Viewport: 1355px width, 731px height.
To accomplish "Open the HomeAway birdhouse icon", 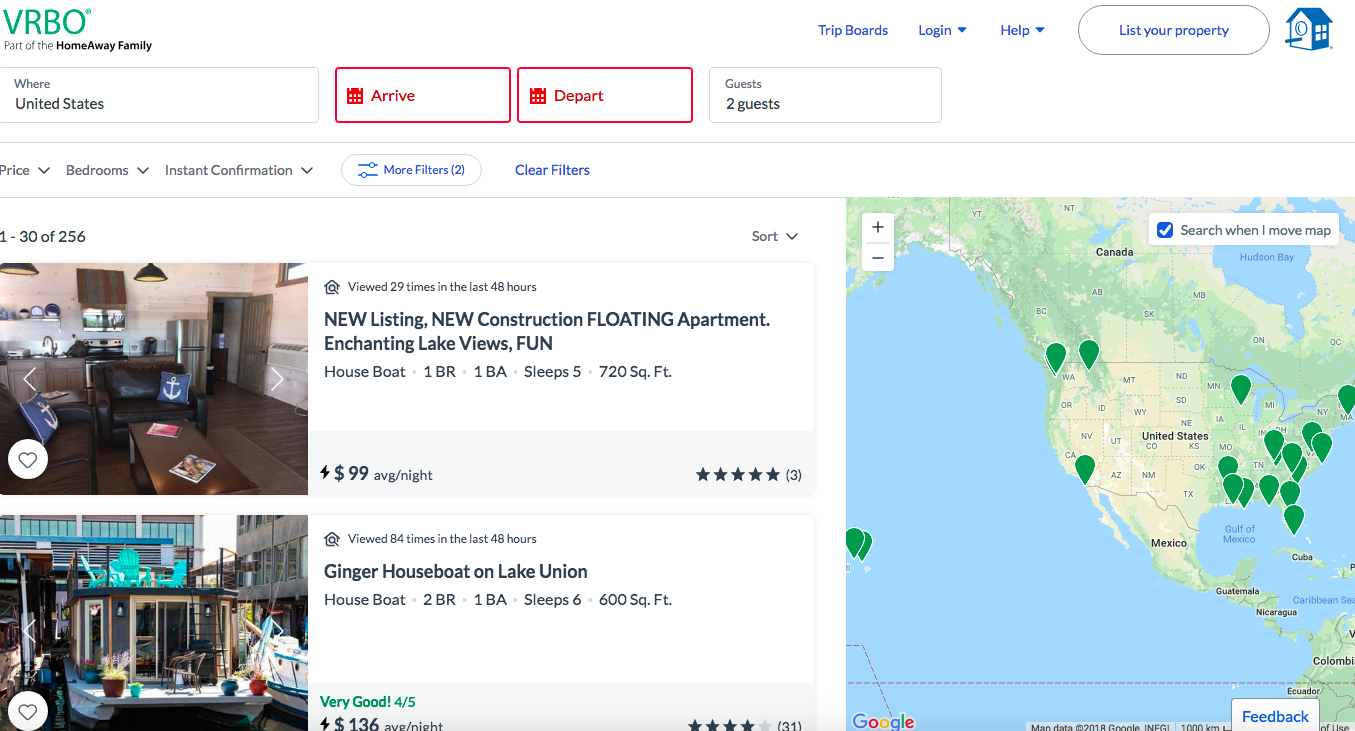I will pyautogui.click(x=1309, y=30).
